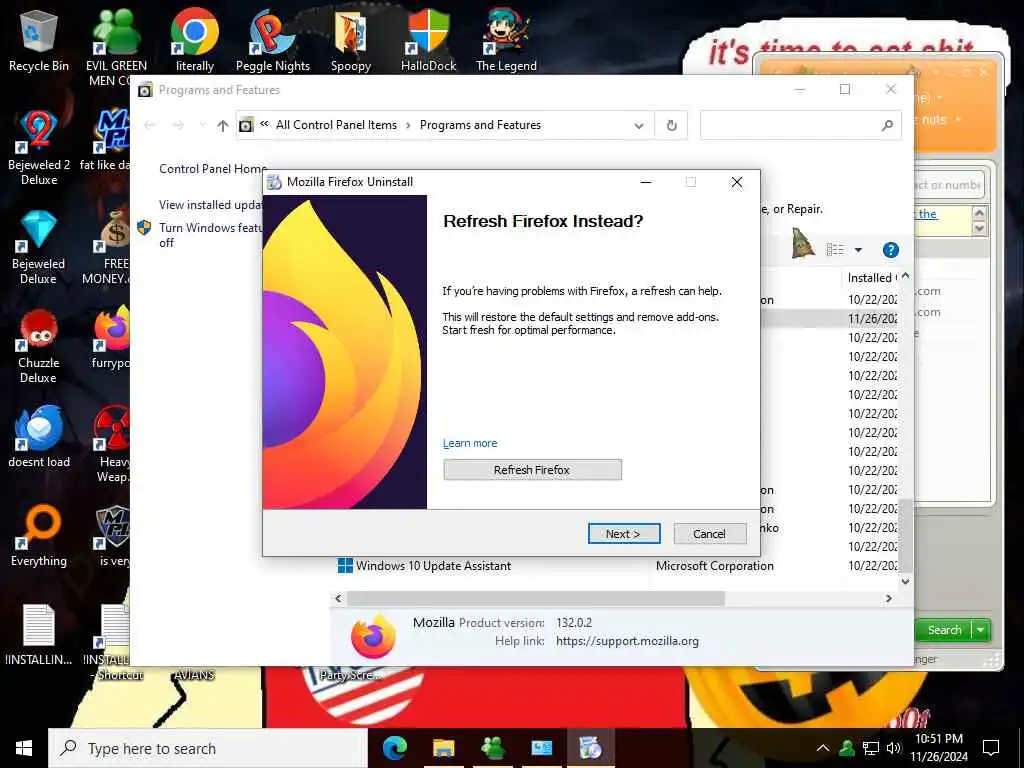Open Peggle Nights desktop icon
The height and width of the screenshot is (768, 1024).
tap(273, 40)
